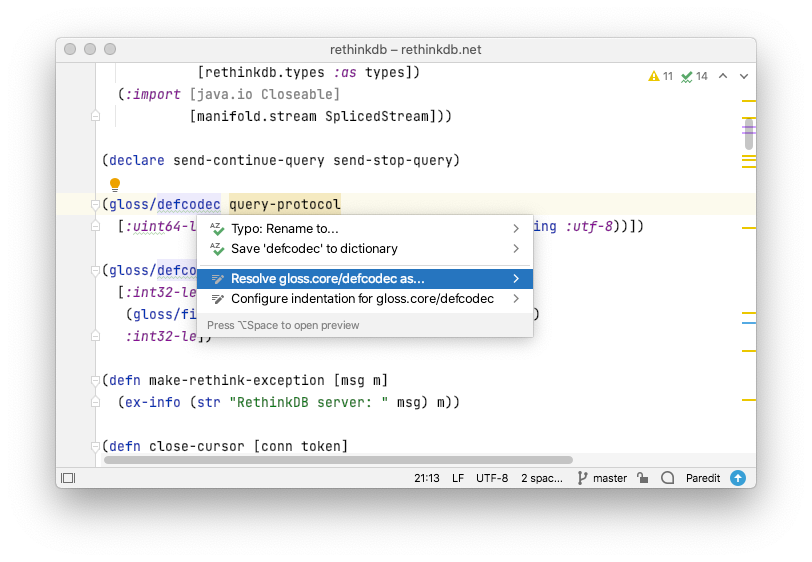This screenshot has height=562, width=812.
Task: Change line separator LF
Action: point(458,478)
